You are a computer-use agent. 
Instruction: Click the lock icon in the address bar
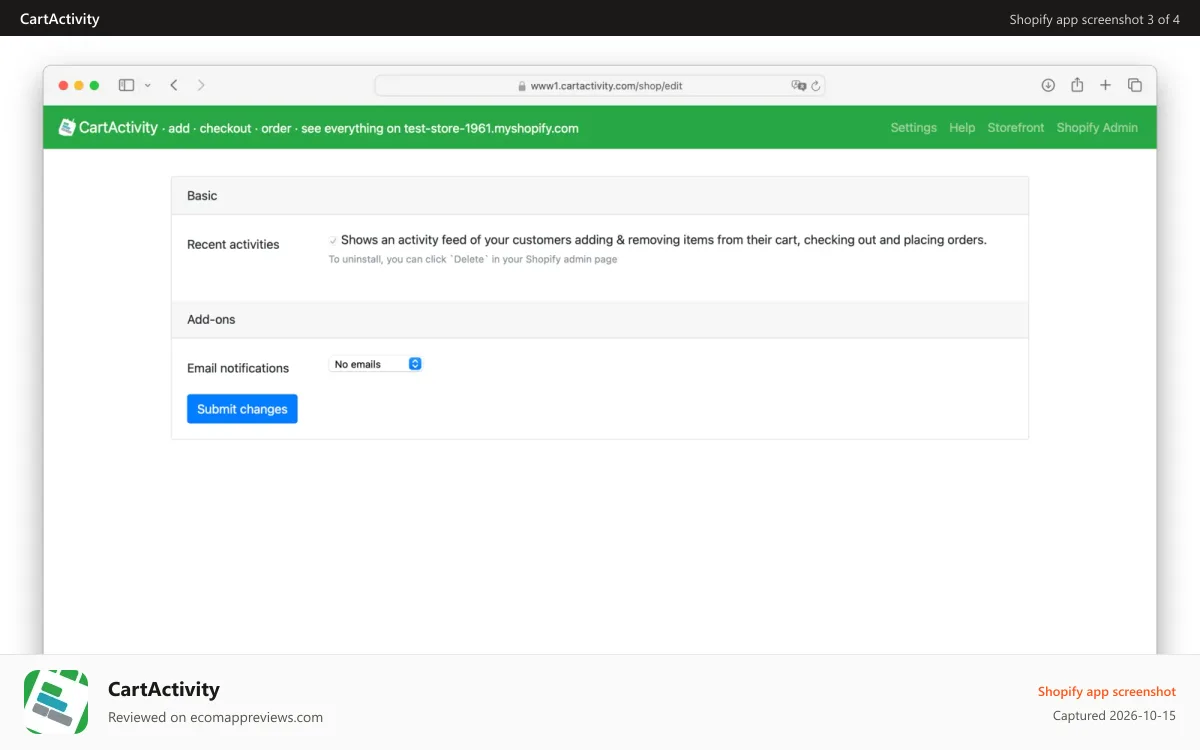[522, 86]
